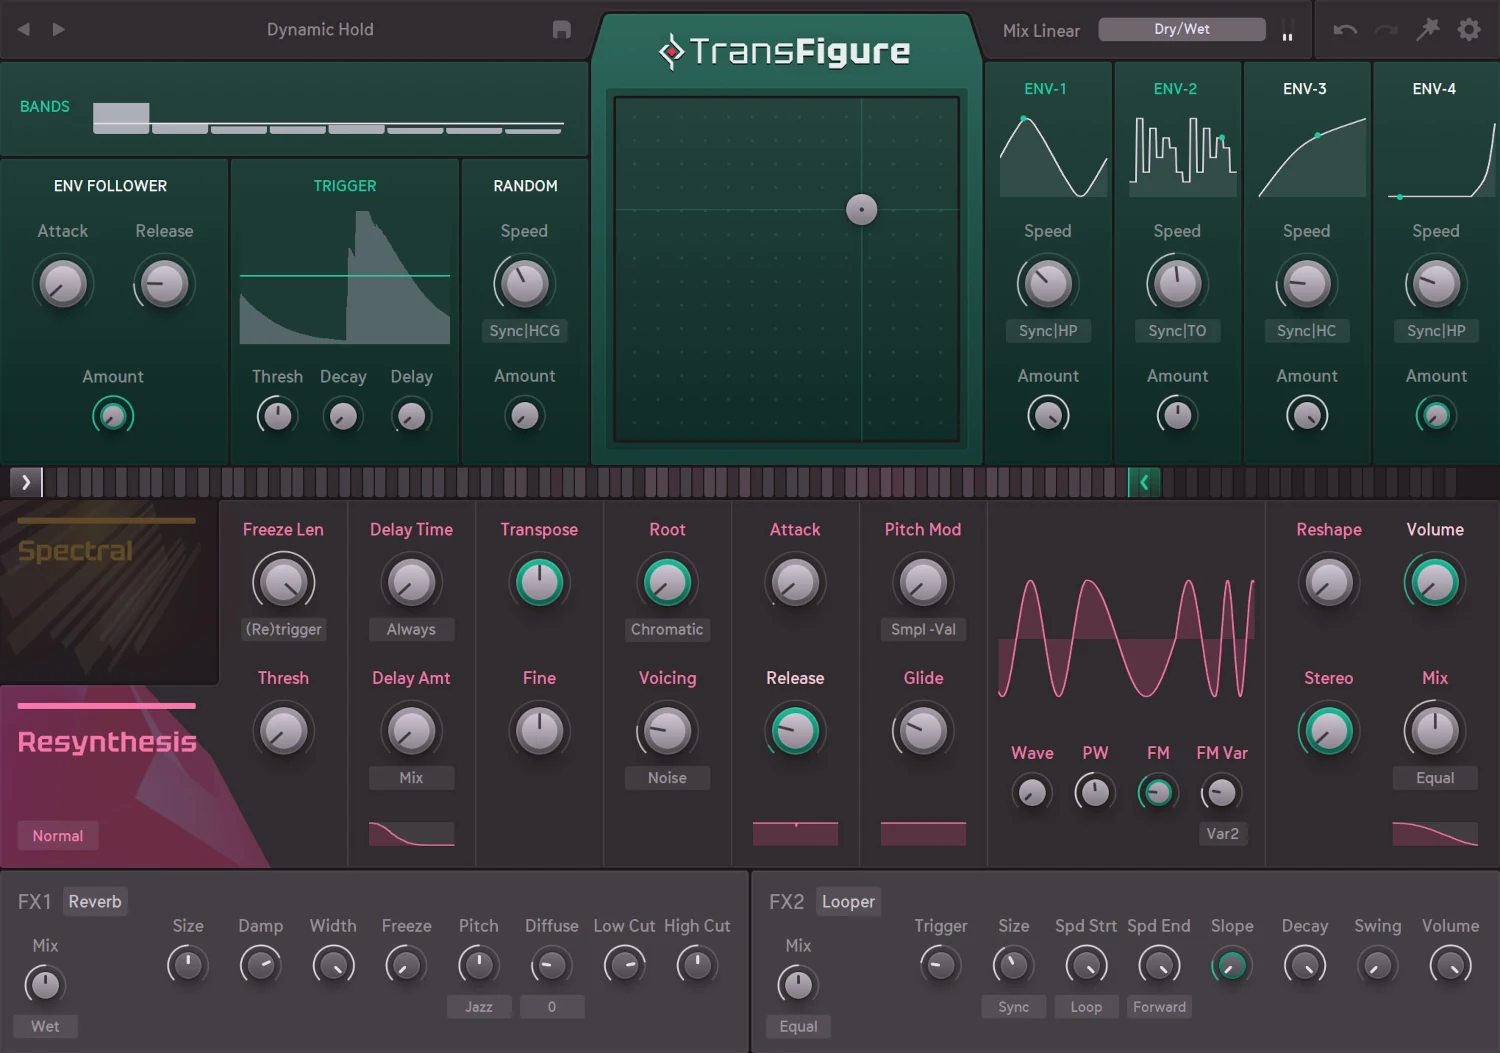Click the undo arrow icon
The height and width of the screenshot is (1053, 1500).
1345,29
